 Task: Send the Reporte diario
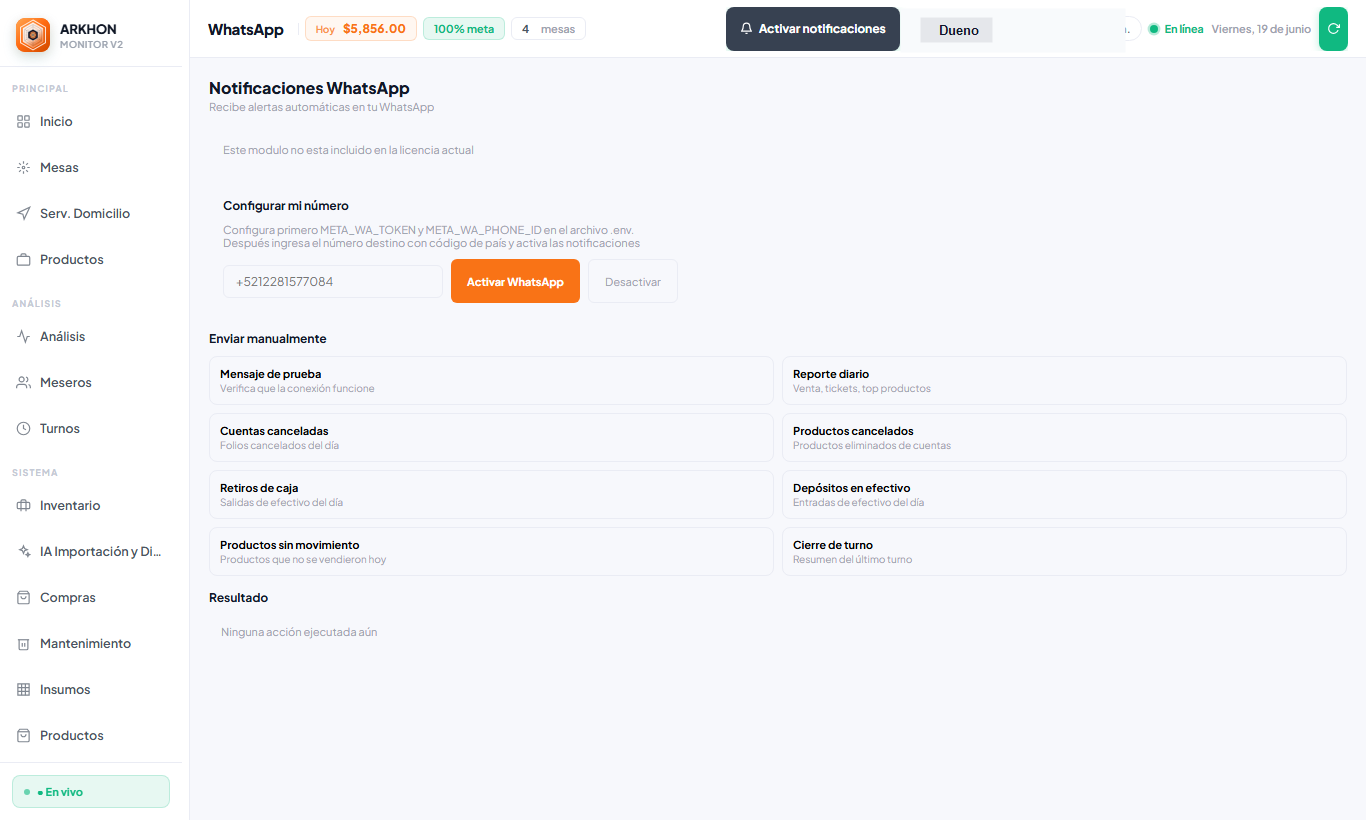pyautogui.click(x=1064, y=380)
